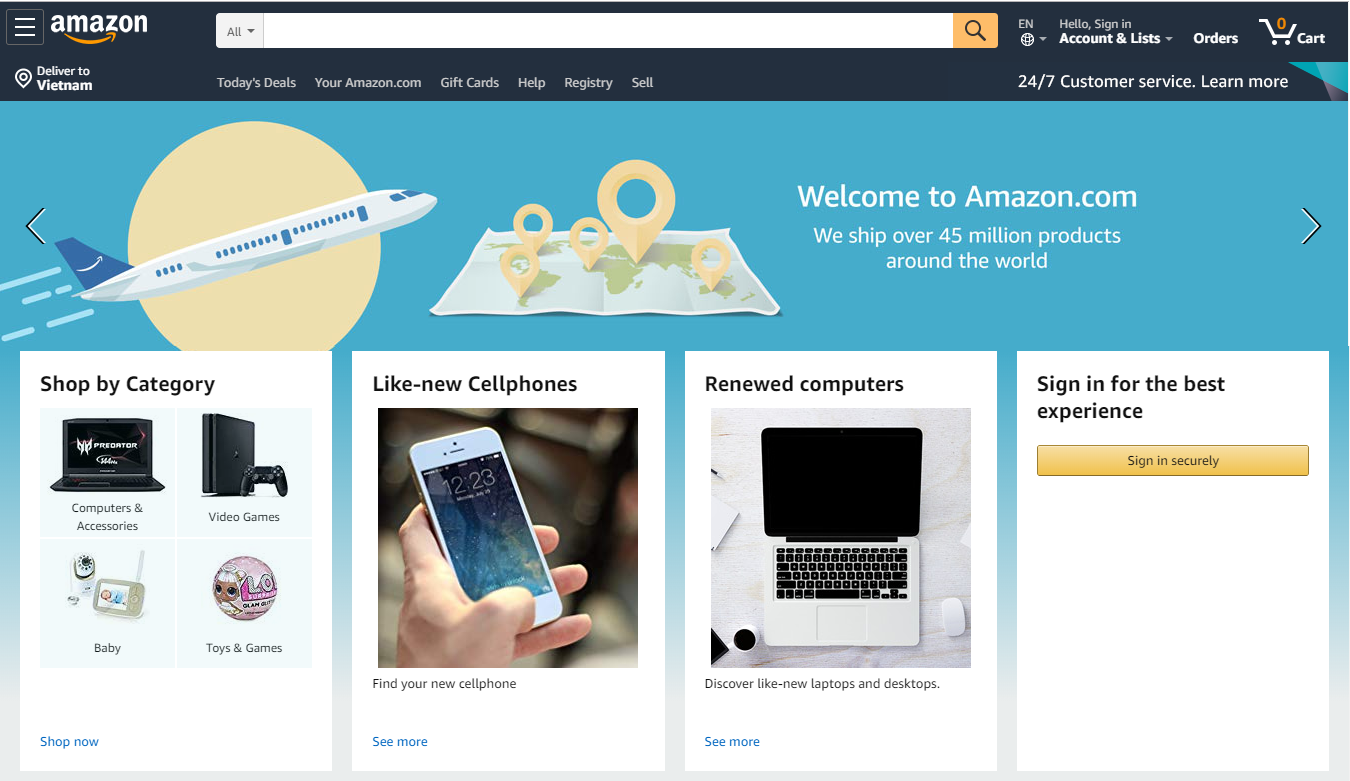Expand the All departments search dropdown
This screenshot has width=1350, height=781.
tap(240, 31)
